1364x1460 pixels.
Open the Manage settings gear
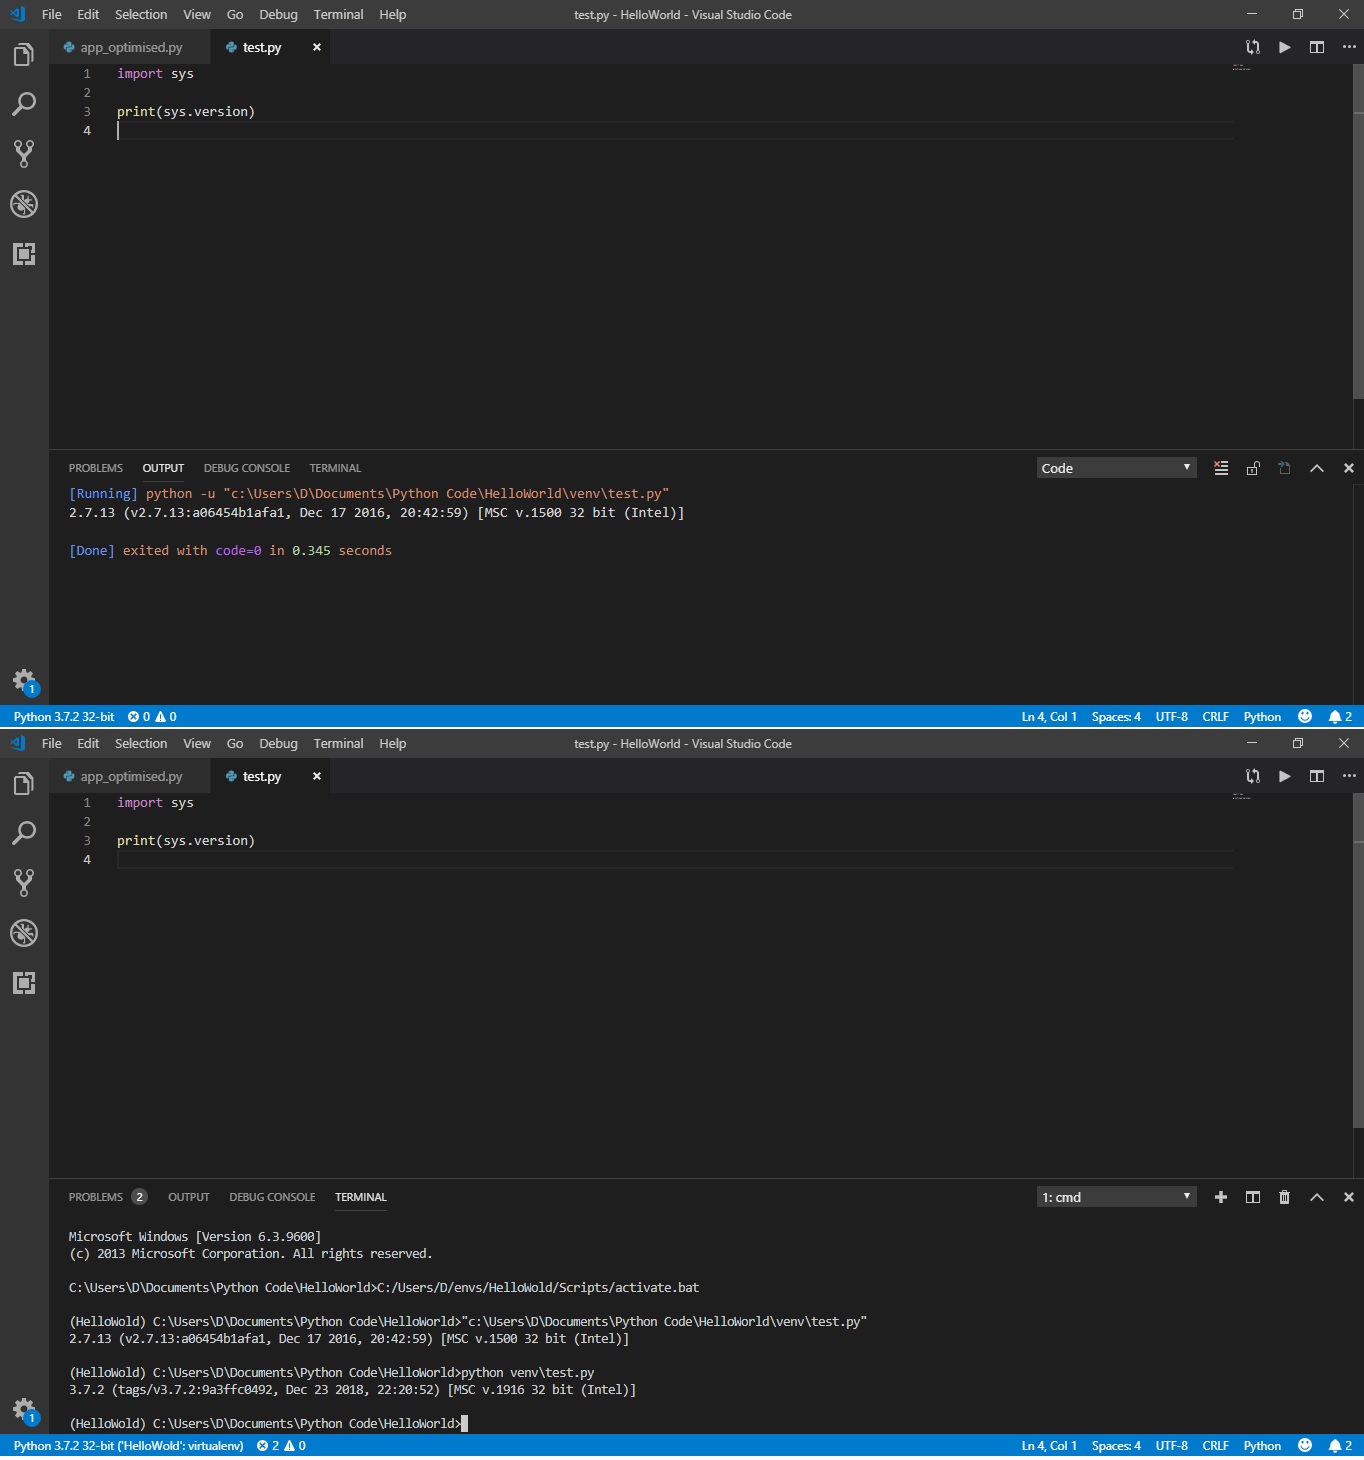(x=24, y=681)
